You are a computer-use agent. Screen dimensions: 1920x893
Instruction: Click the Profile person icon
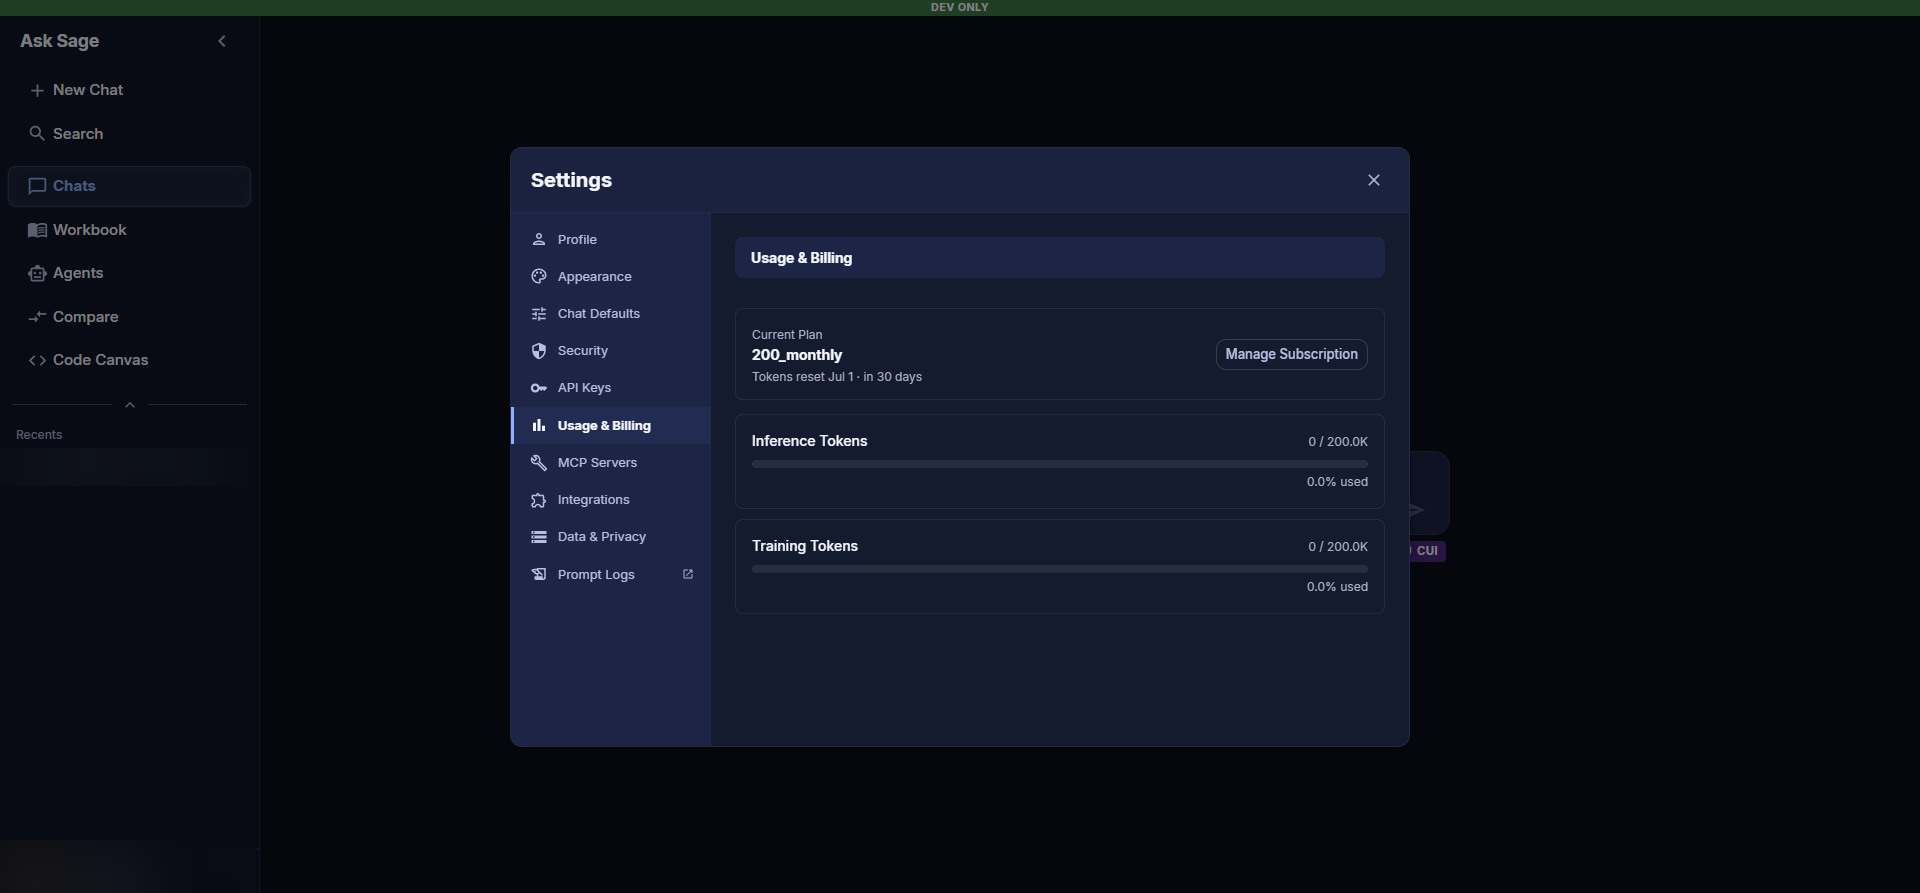pos(539,239)
